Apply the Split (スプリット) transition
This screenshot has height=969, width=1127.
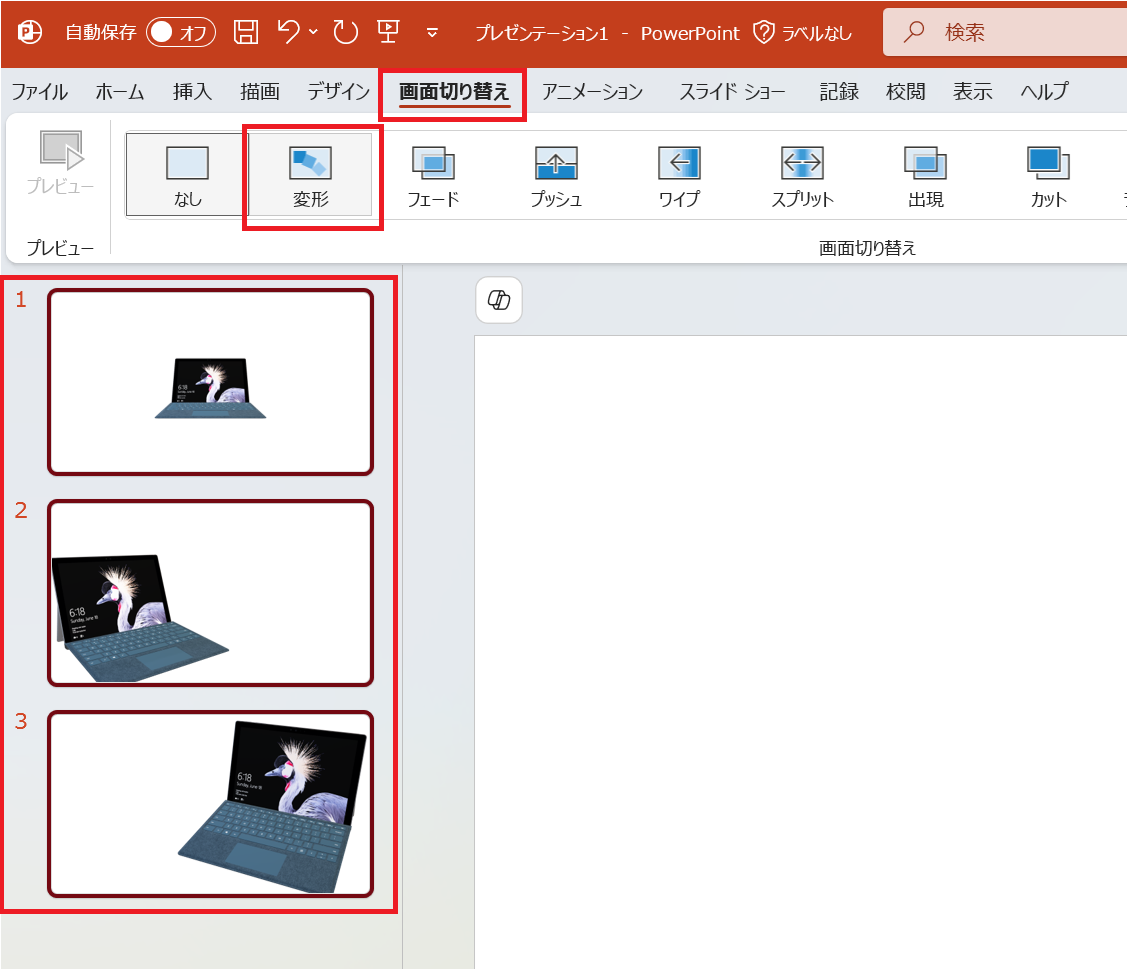click(802, 176)
